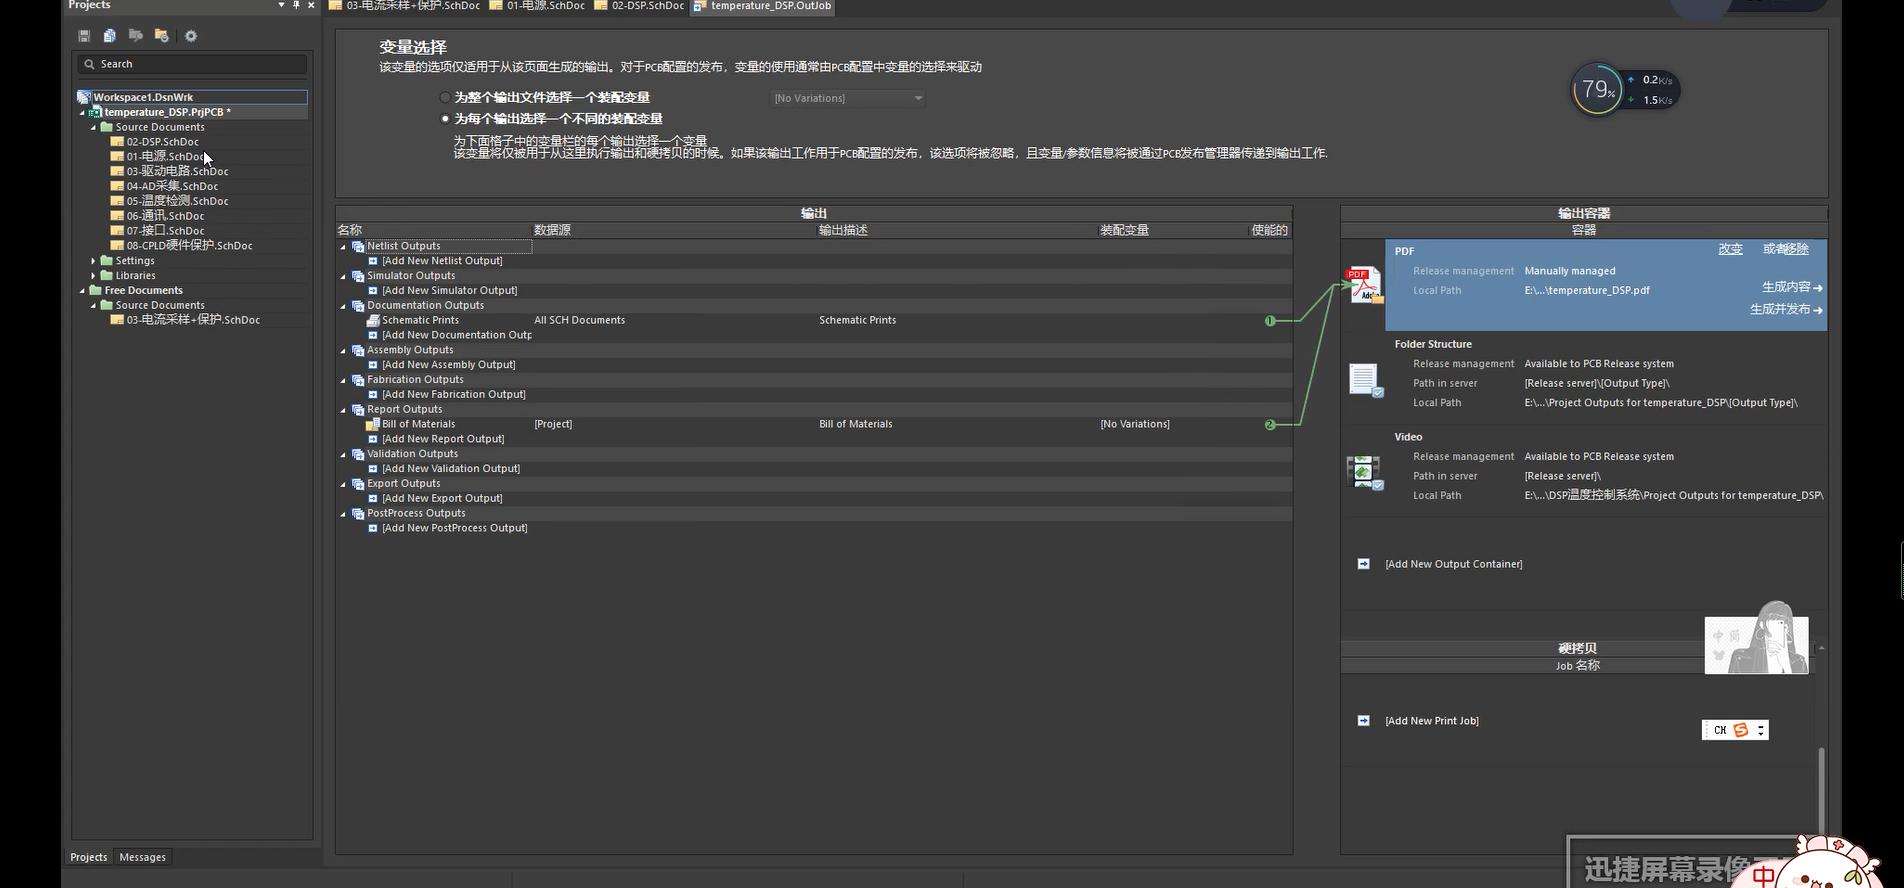Switch to 02-DSP.SchDoc document tab
Screen dimensions: 1904x888
click(639, 6)
